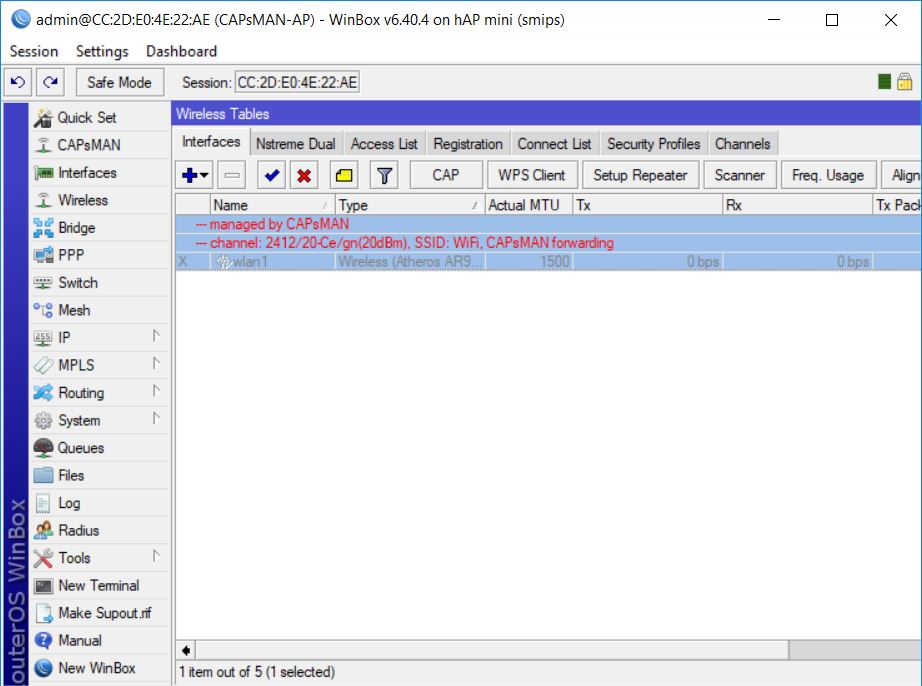922x686 pixels.
Task: Click the green status indicator square
Action: [x=884, y=82]
